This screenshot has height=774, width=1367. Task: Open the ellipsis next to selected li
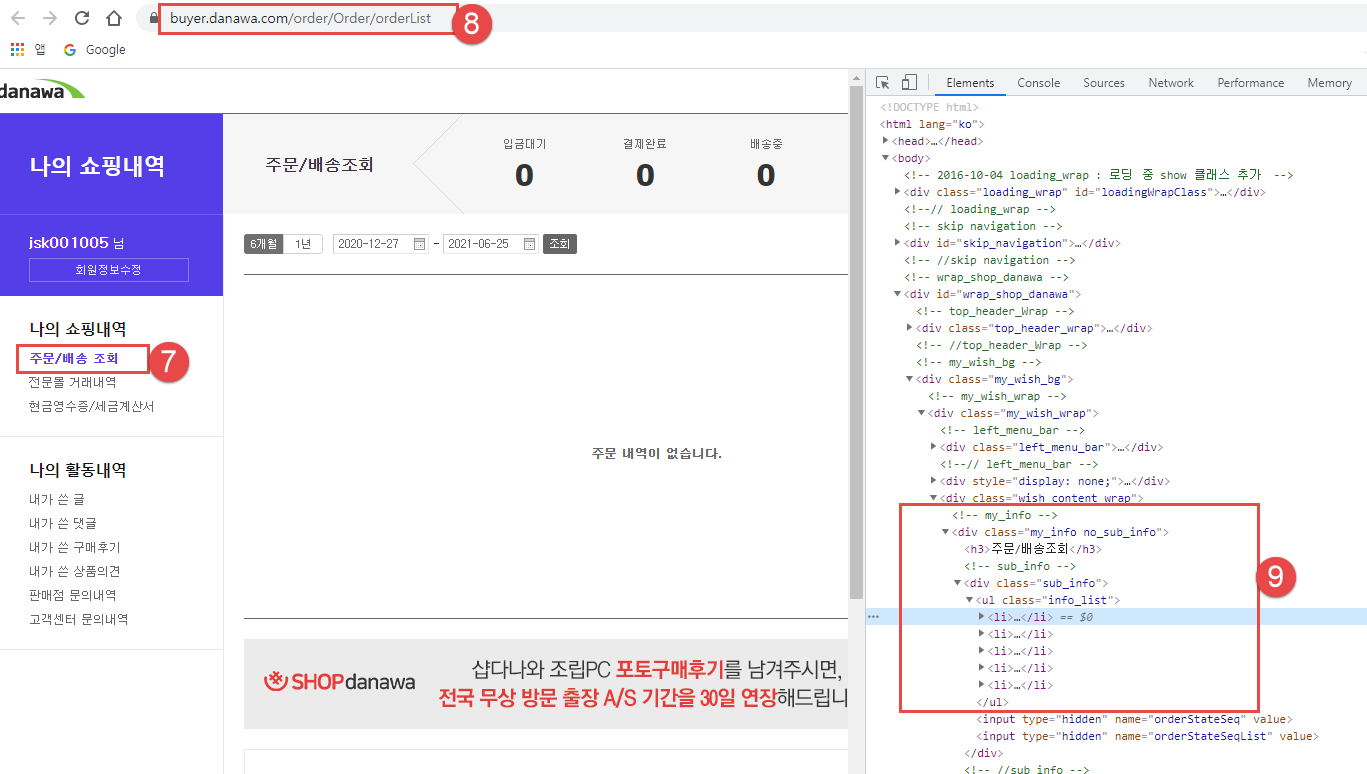pyautogui.click(x=873, y=617)
